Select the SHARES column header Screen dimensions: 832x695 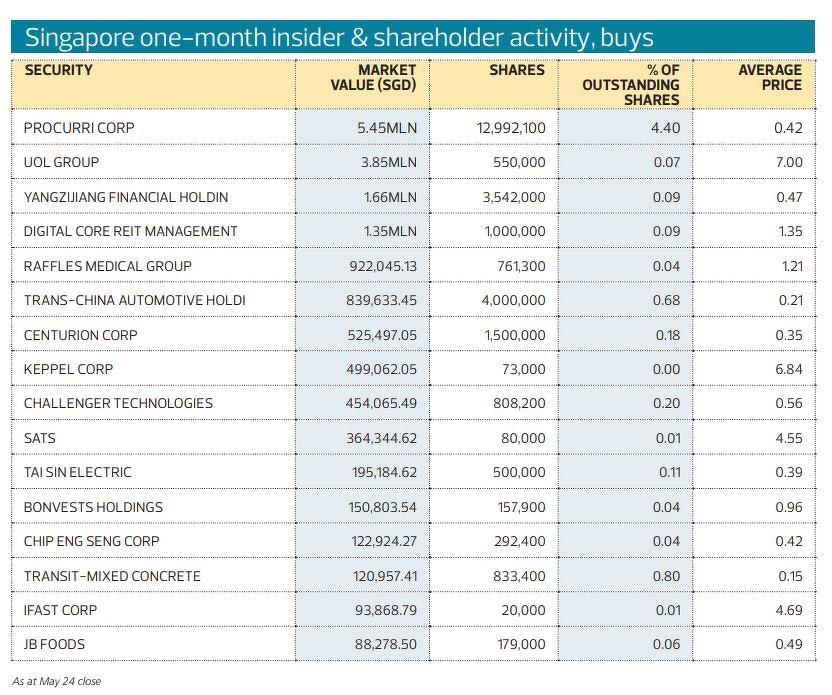click(516, 71)
